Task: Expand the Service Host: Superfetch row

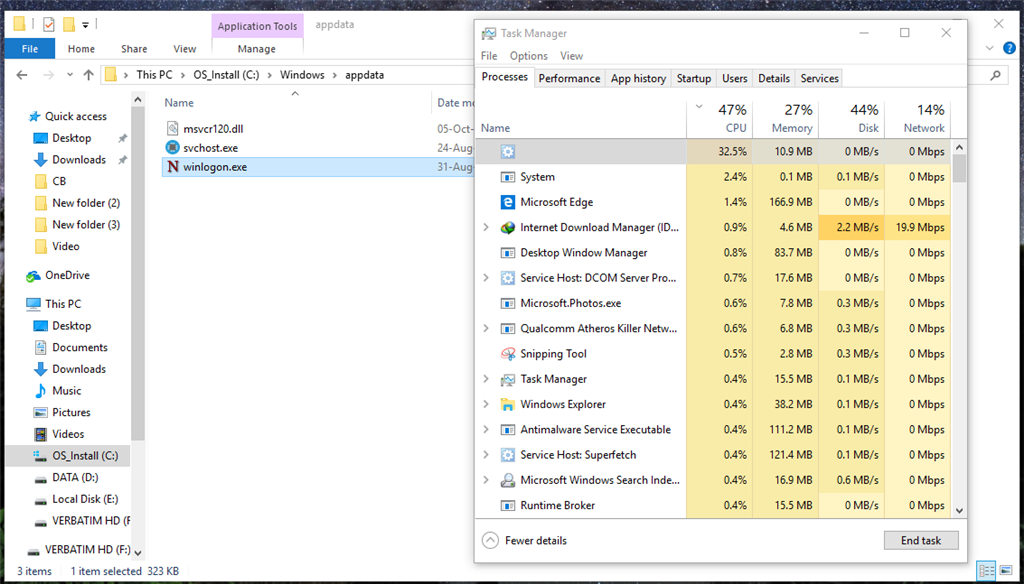Action: [486, 455]
